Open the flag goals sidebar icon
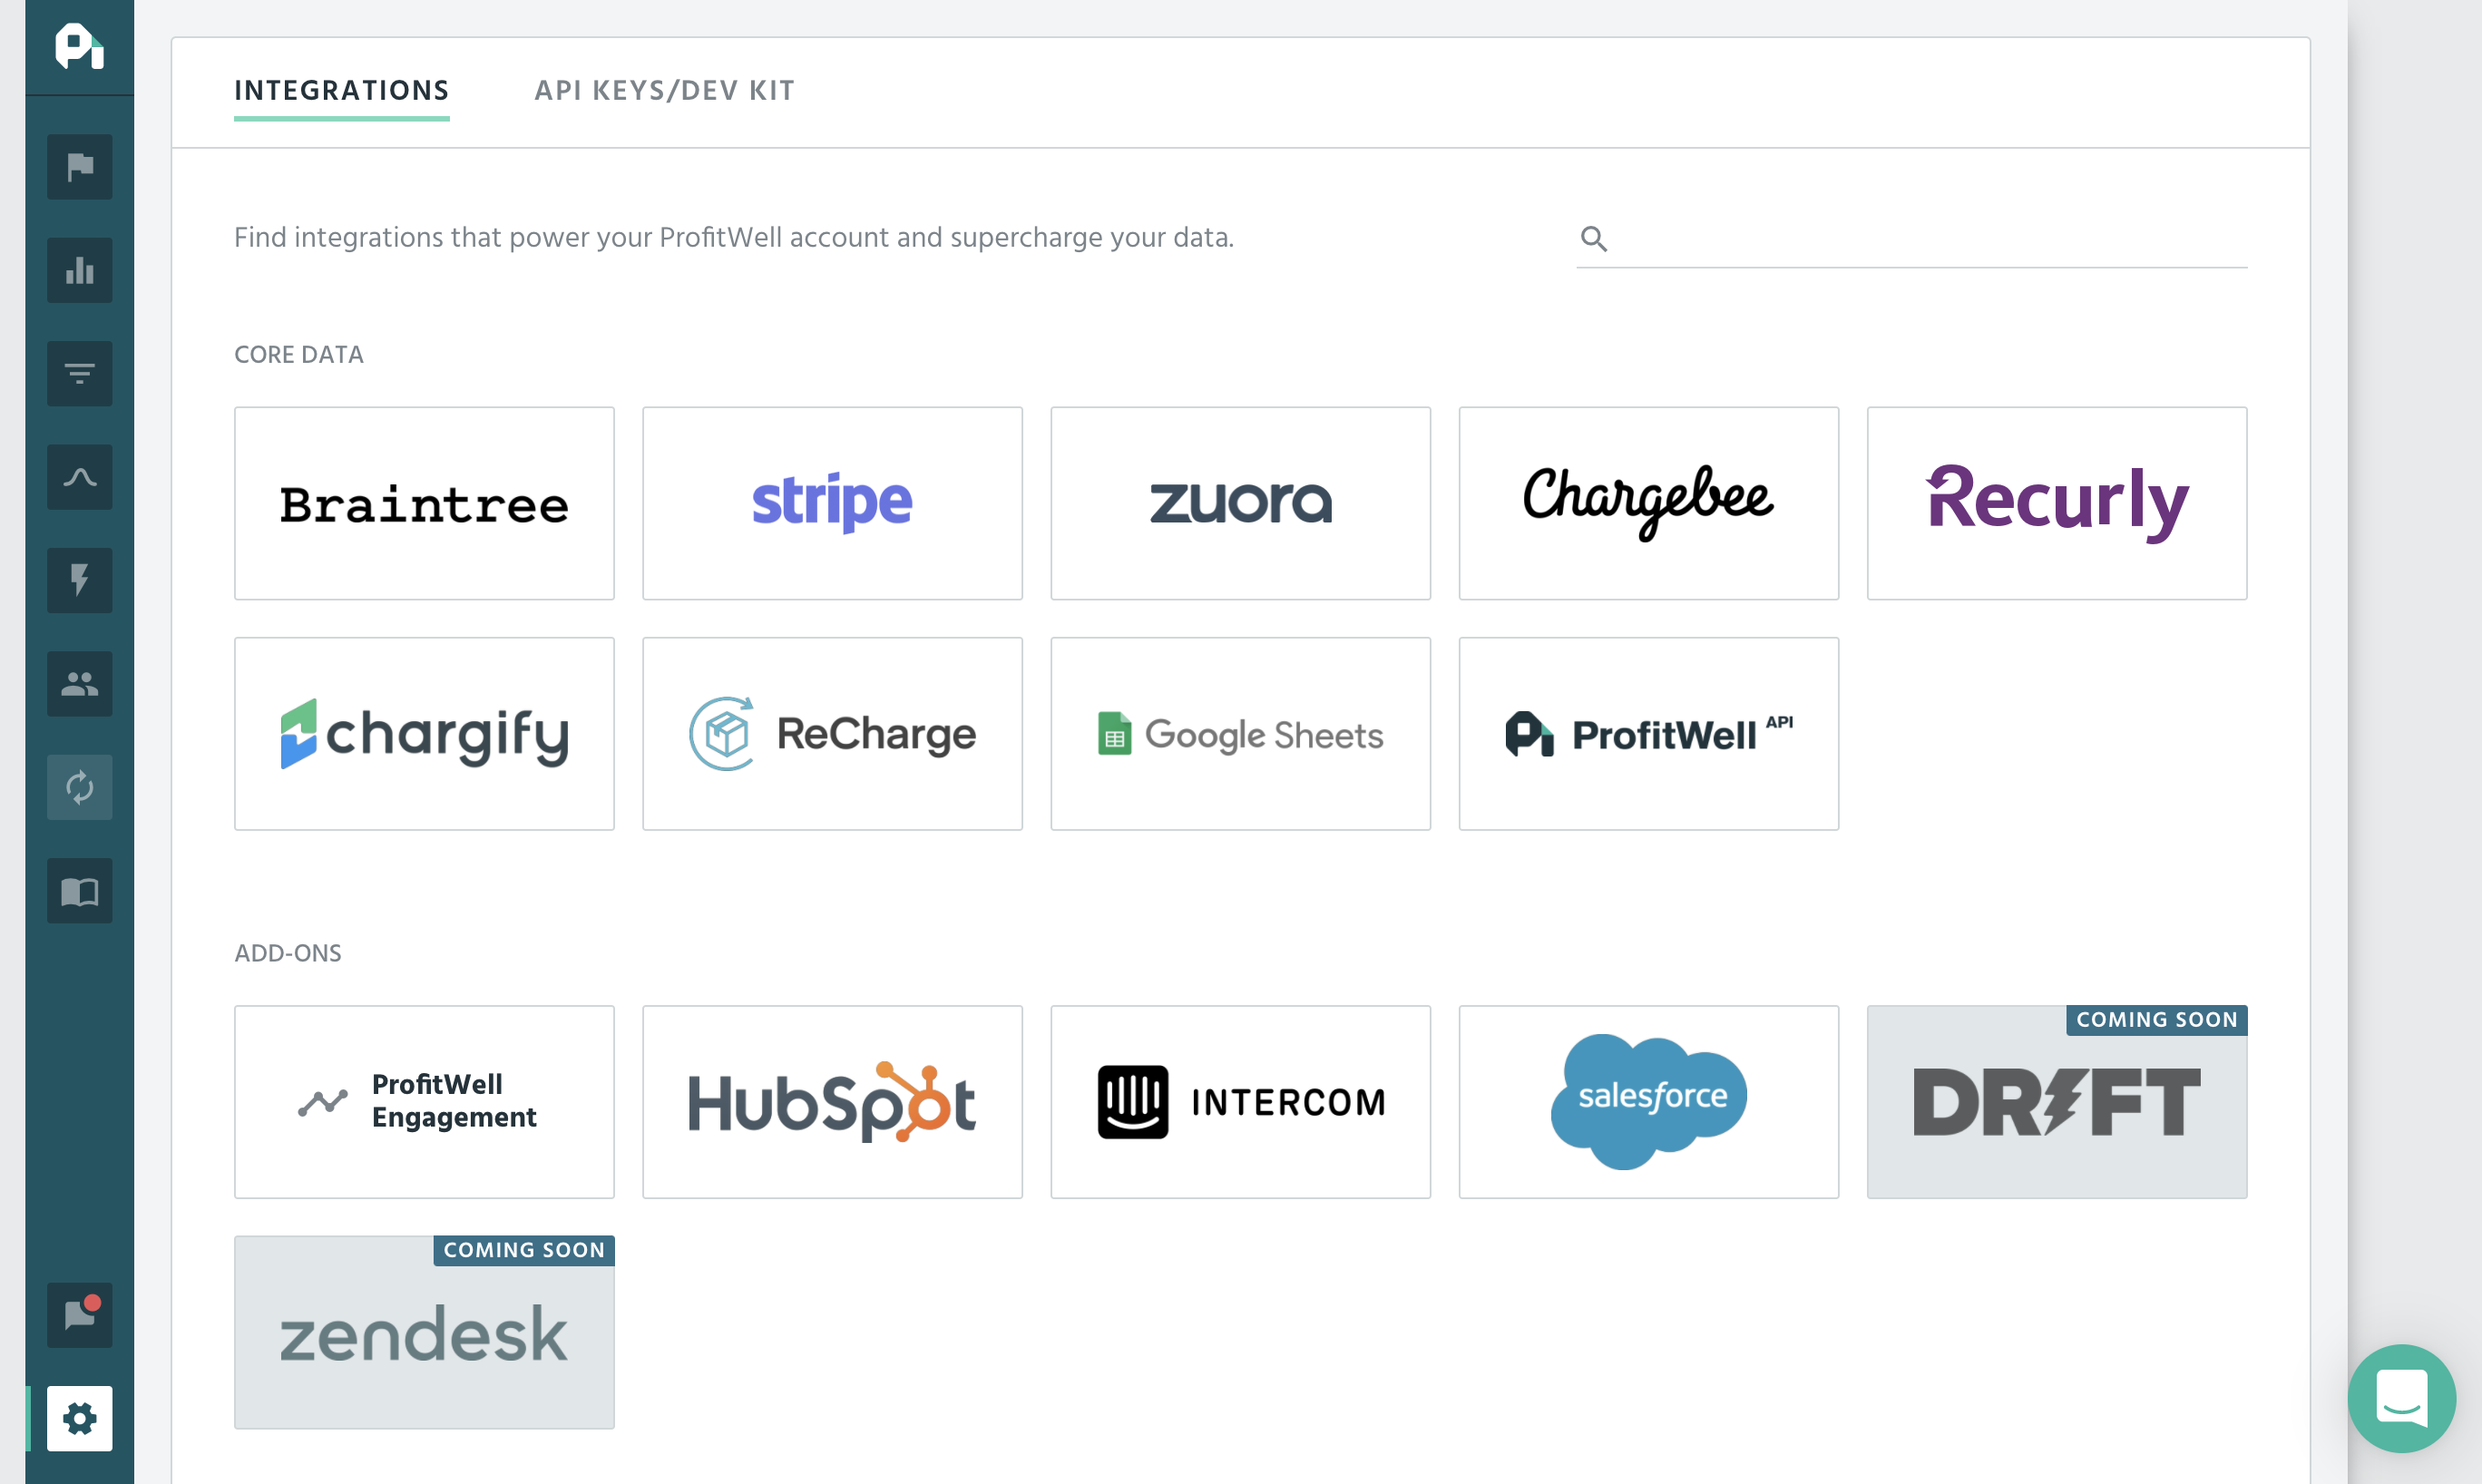The width and height of the screenshot is (2482, 1484). 79,167
